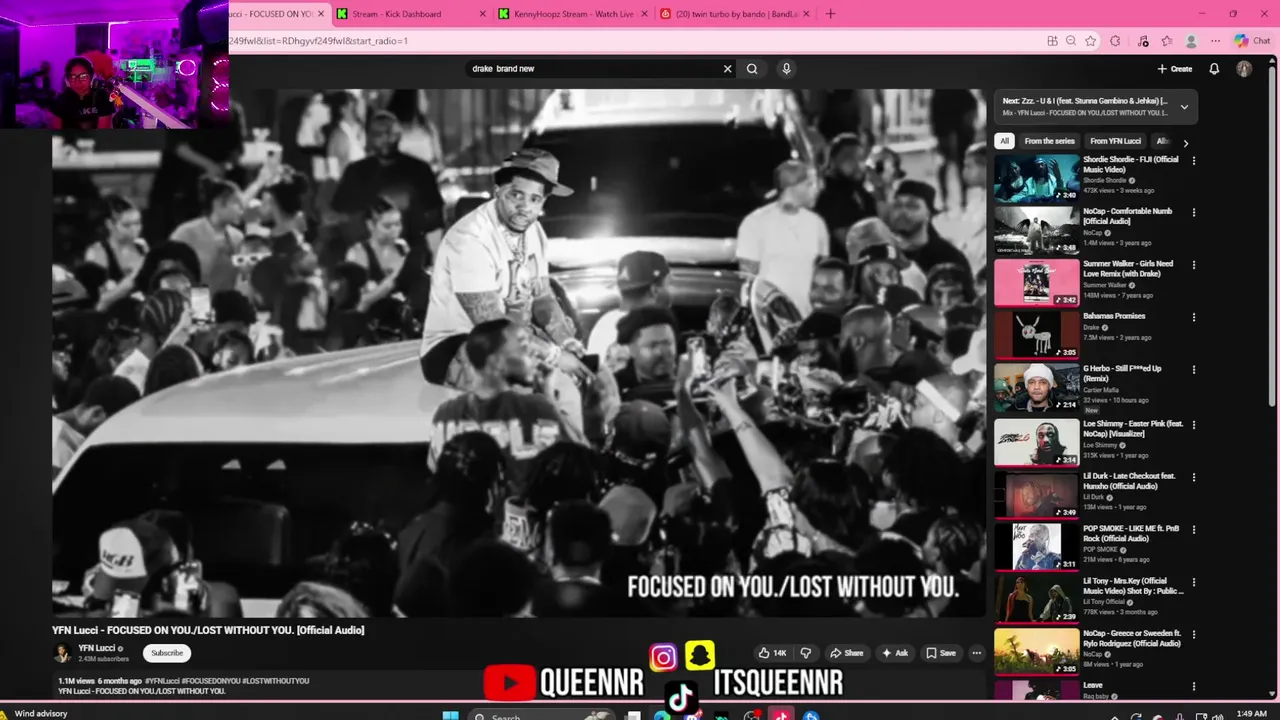Click the #YFNLucci hashtag link
This screenshot has height=720, width=1280.
tap(162, 681)
